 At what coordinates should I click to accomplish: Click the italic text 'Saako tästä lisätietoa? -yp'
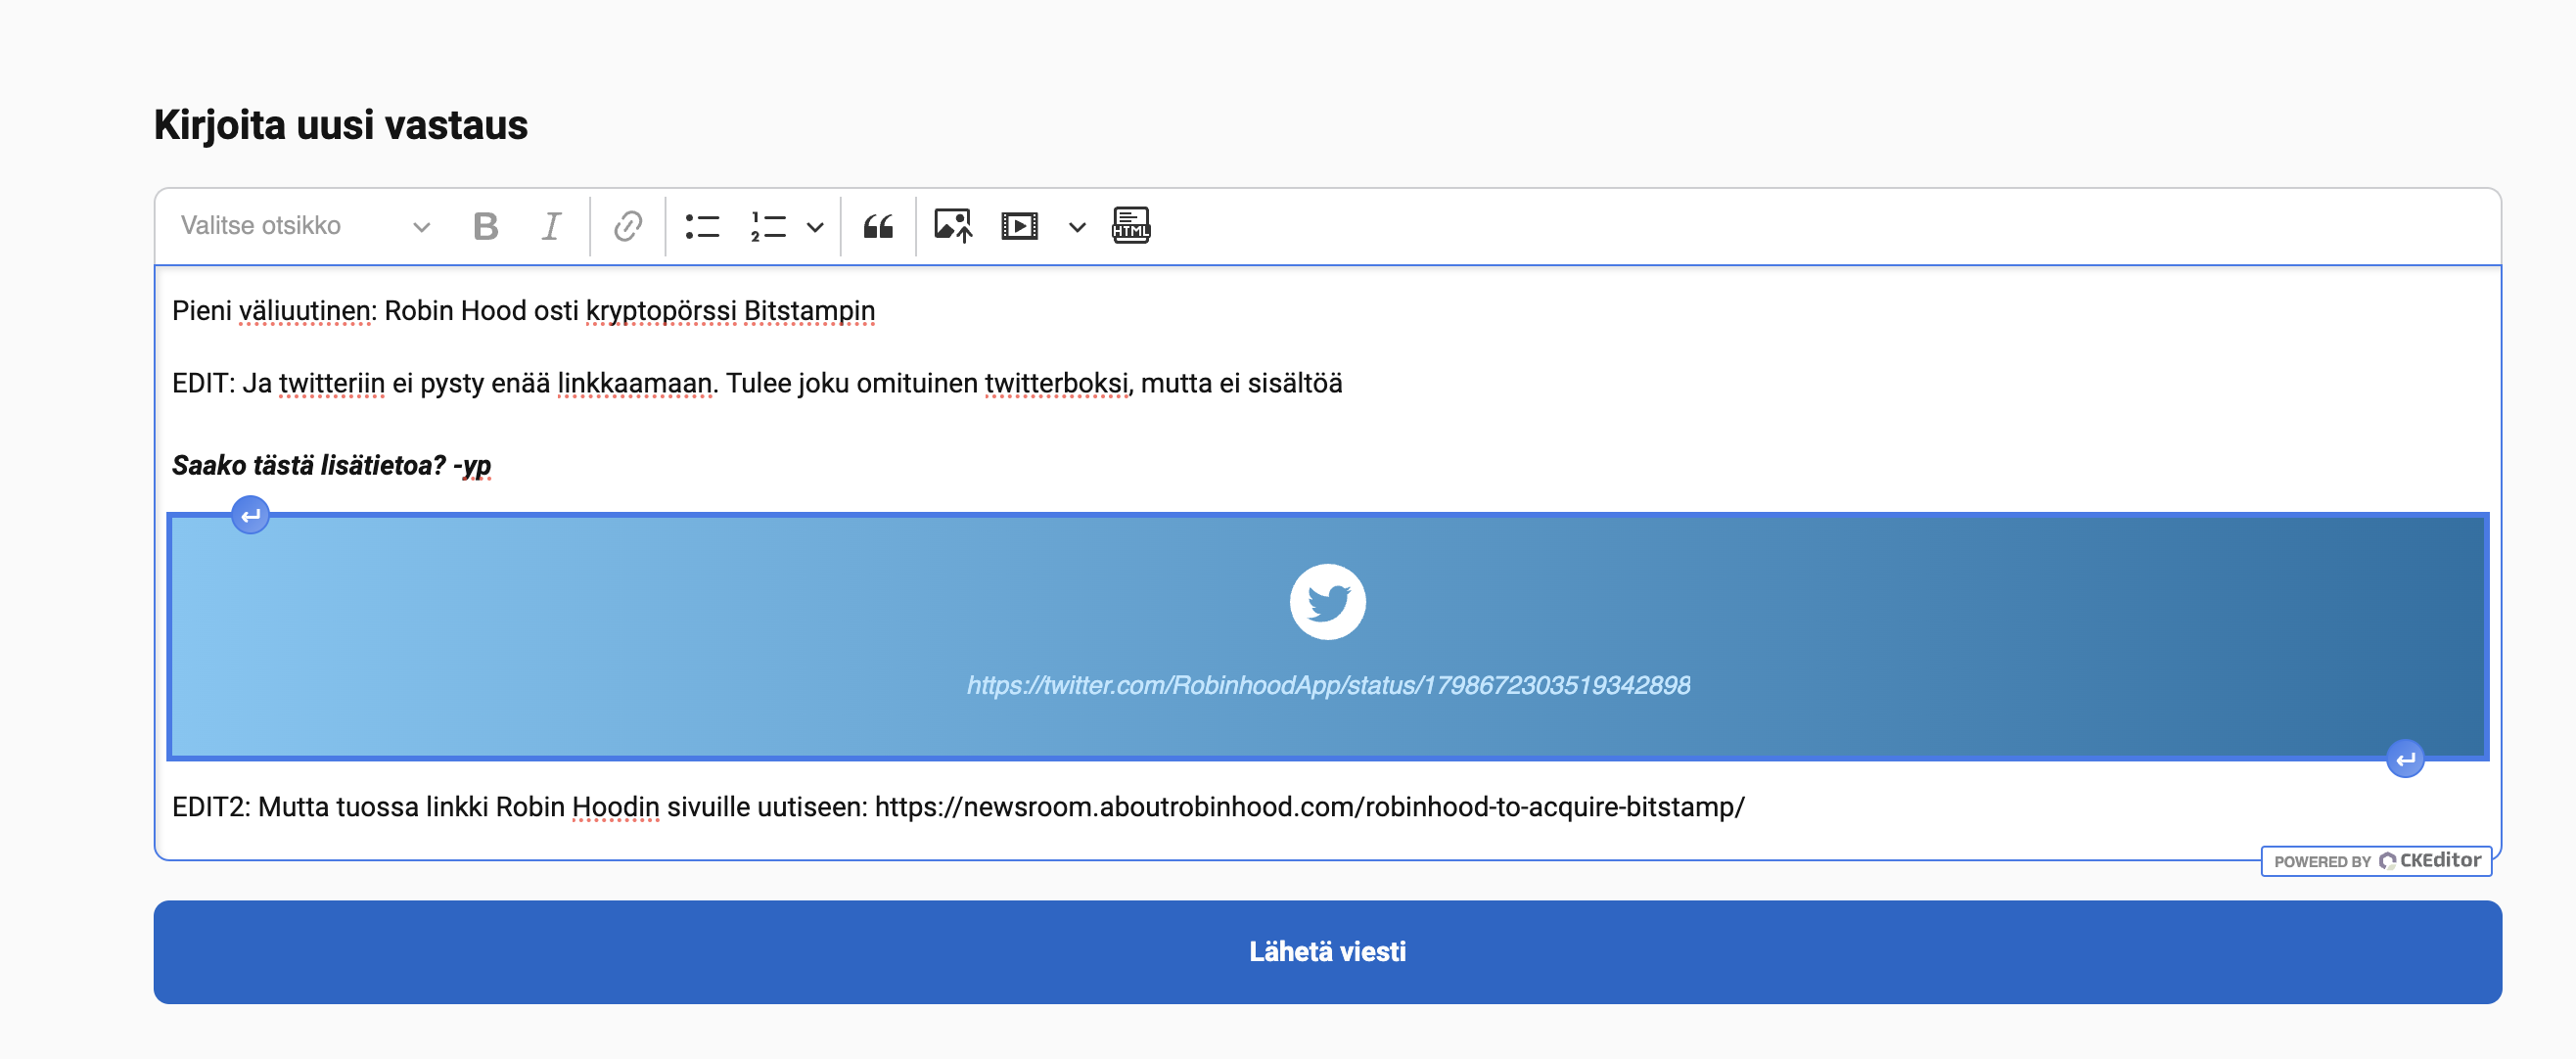coord(332,466)
